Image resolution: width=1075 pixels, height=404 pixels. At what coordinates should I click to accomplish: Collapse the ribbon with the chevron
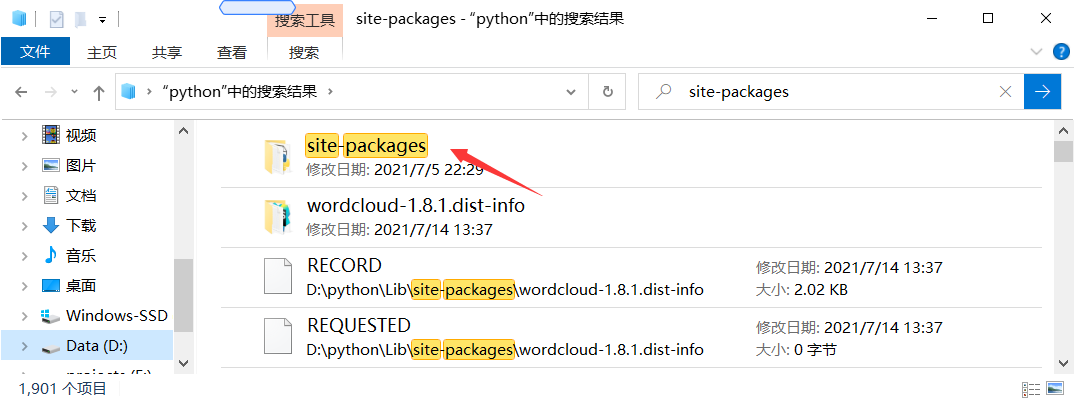[x=1036, y=52]
